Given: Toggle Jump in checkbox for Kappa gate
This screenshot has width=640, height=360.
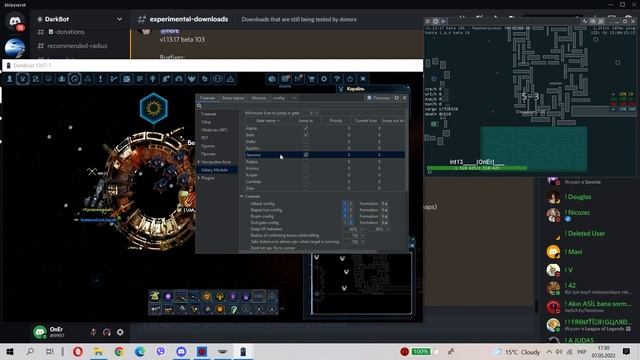Looking at the screenshot, I should tap(306, 162).
